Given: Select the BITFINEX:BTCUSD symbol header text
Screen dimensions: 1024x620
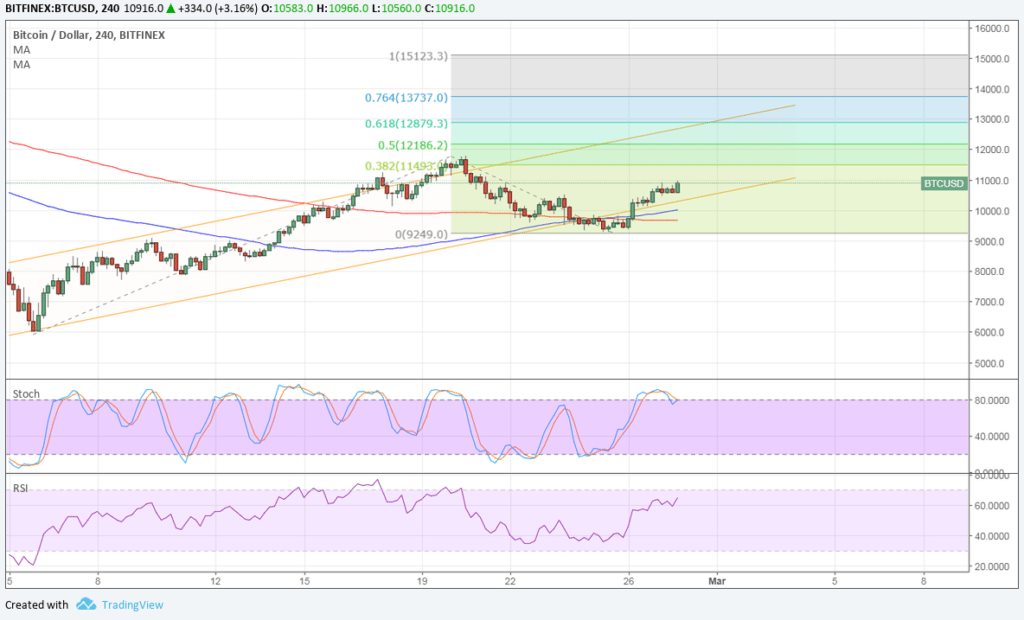Looking at the screenshot, I should coord(48,8).
